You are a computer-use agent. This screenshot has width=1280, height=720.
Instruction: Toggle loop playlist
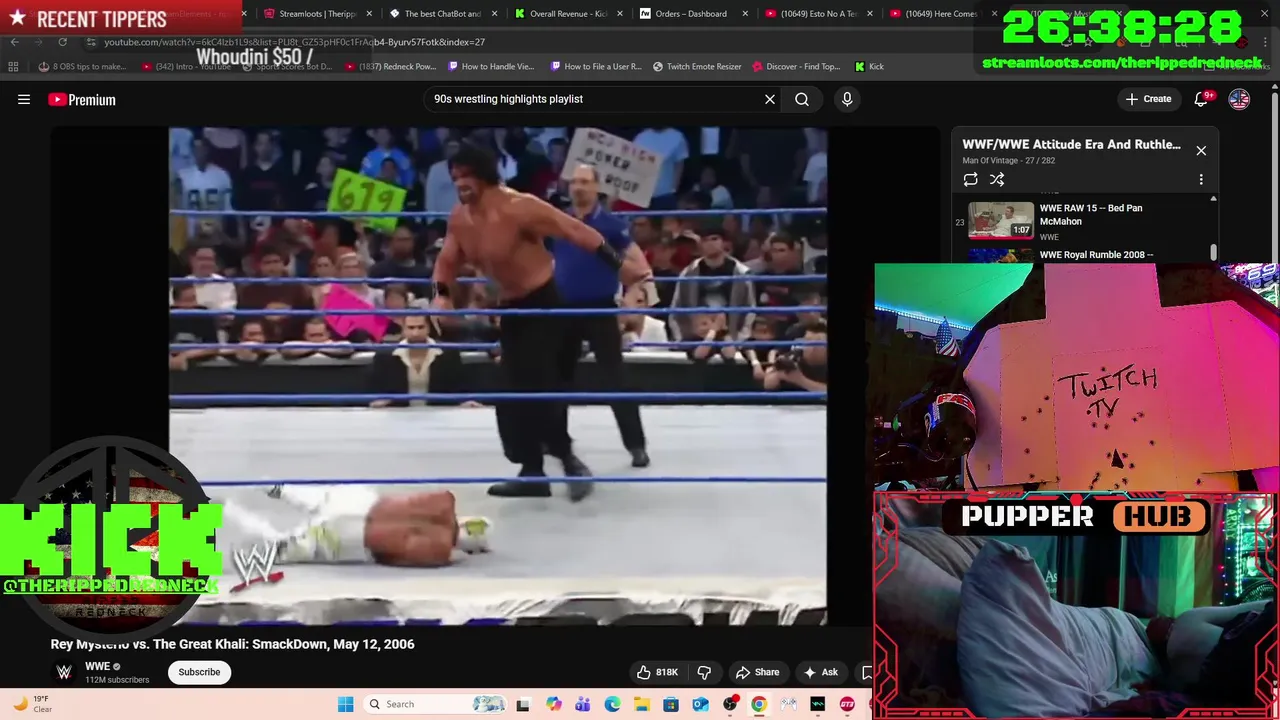(x=970, y=179)
